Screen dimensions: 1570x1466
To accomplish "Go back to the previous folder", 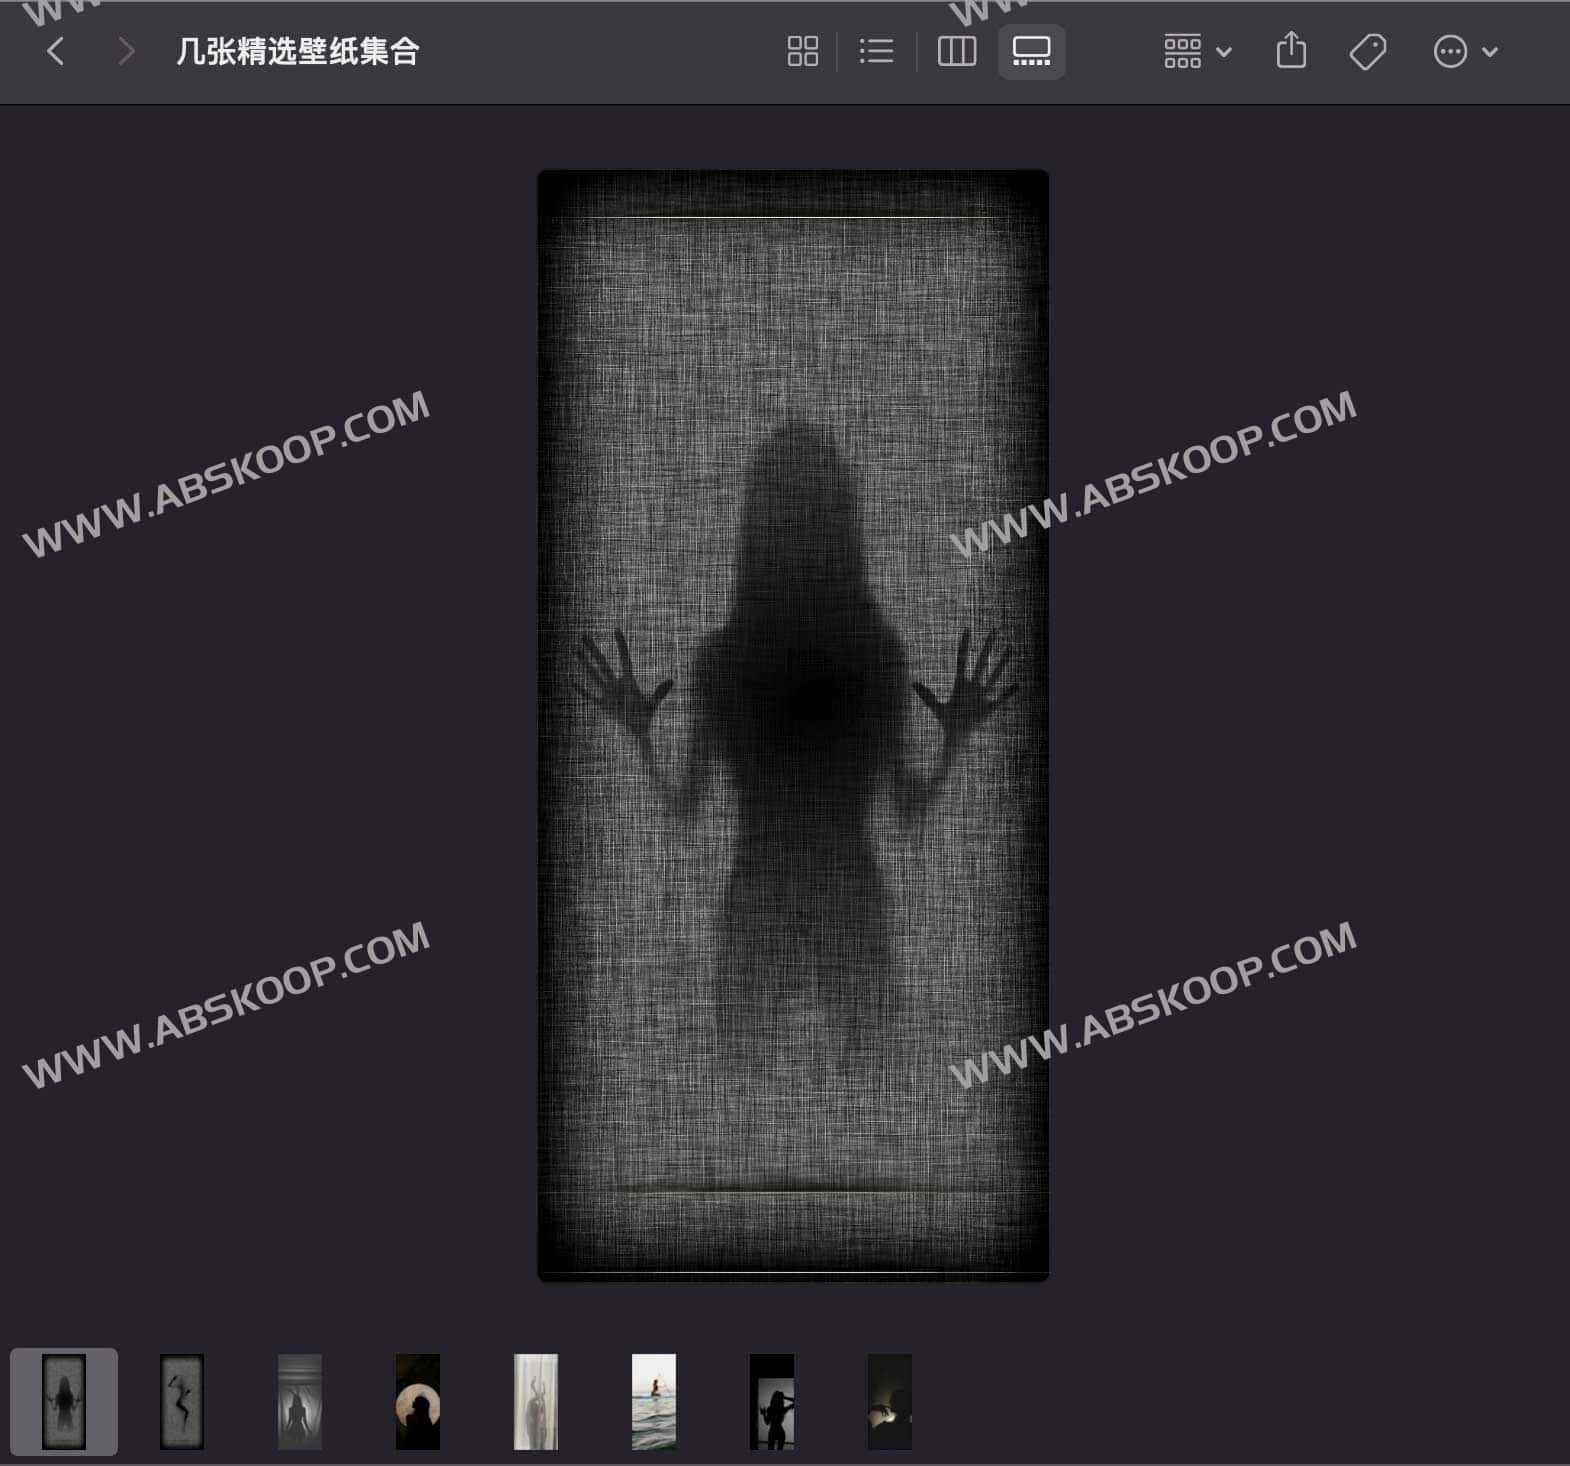I will click(x=56, y=51).
